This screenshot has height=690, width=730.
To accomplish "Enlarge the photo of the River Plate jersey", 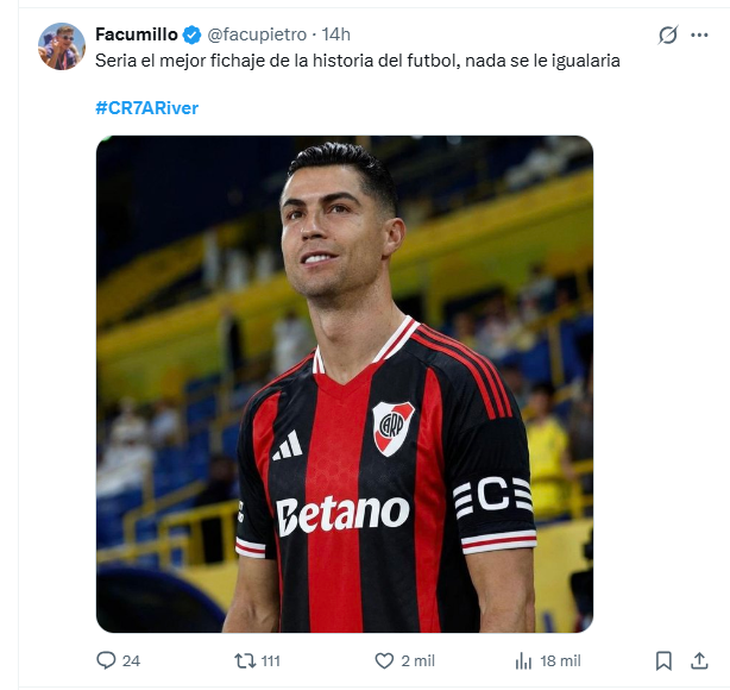I will (344, 383).
